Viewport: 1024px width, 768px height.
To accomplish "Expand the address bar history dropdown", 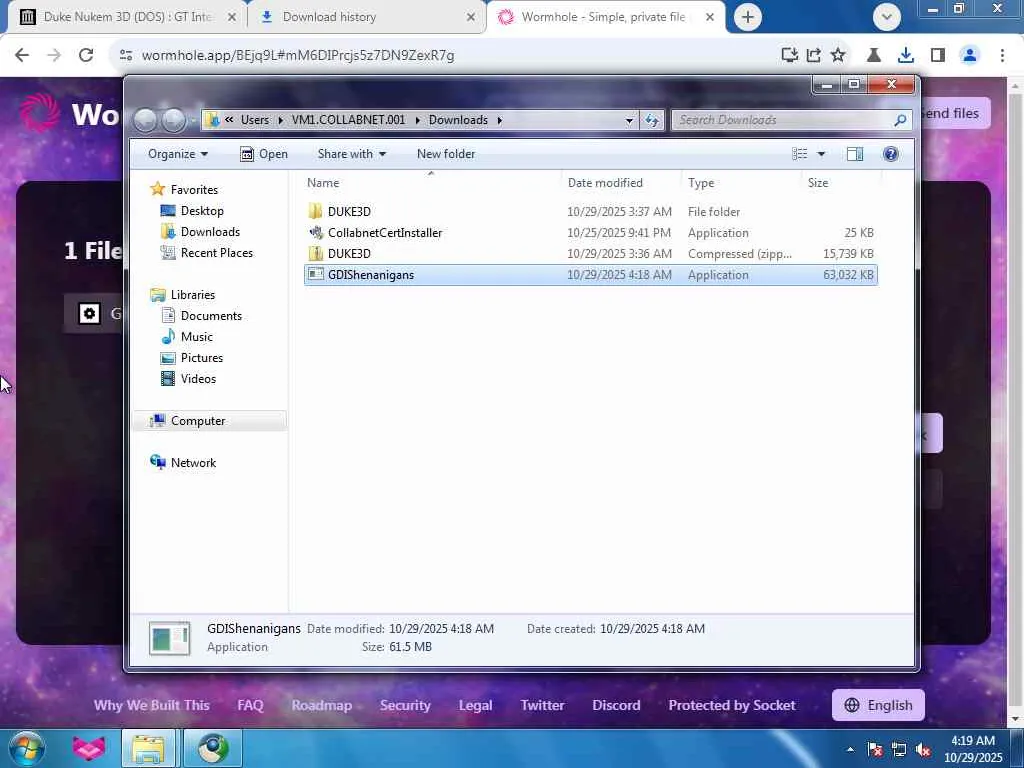I will click(x=629, y=120).
